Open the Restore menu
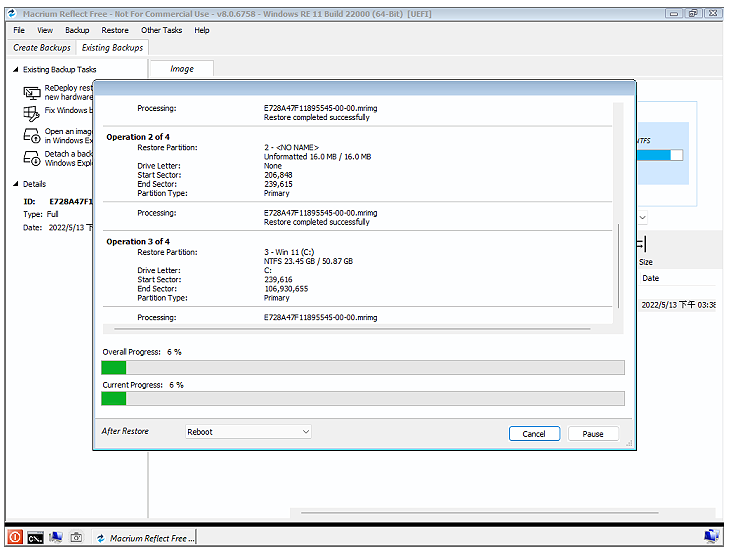This screenshot has height=550, width=729. 115,30
